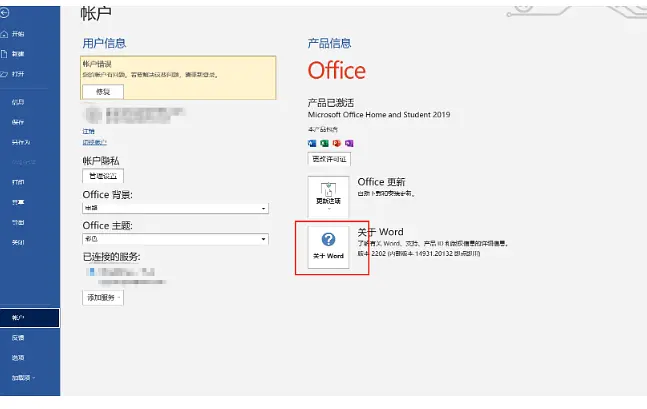Click the 帐户错误 warning title

(x=97, y=64)
